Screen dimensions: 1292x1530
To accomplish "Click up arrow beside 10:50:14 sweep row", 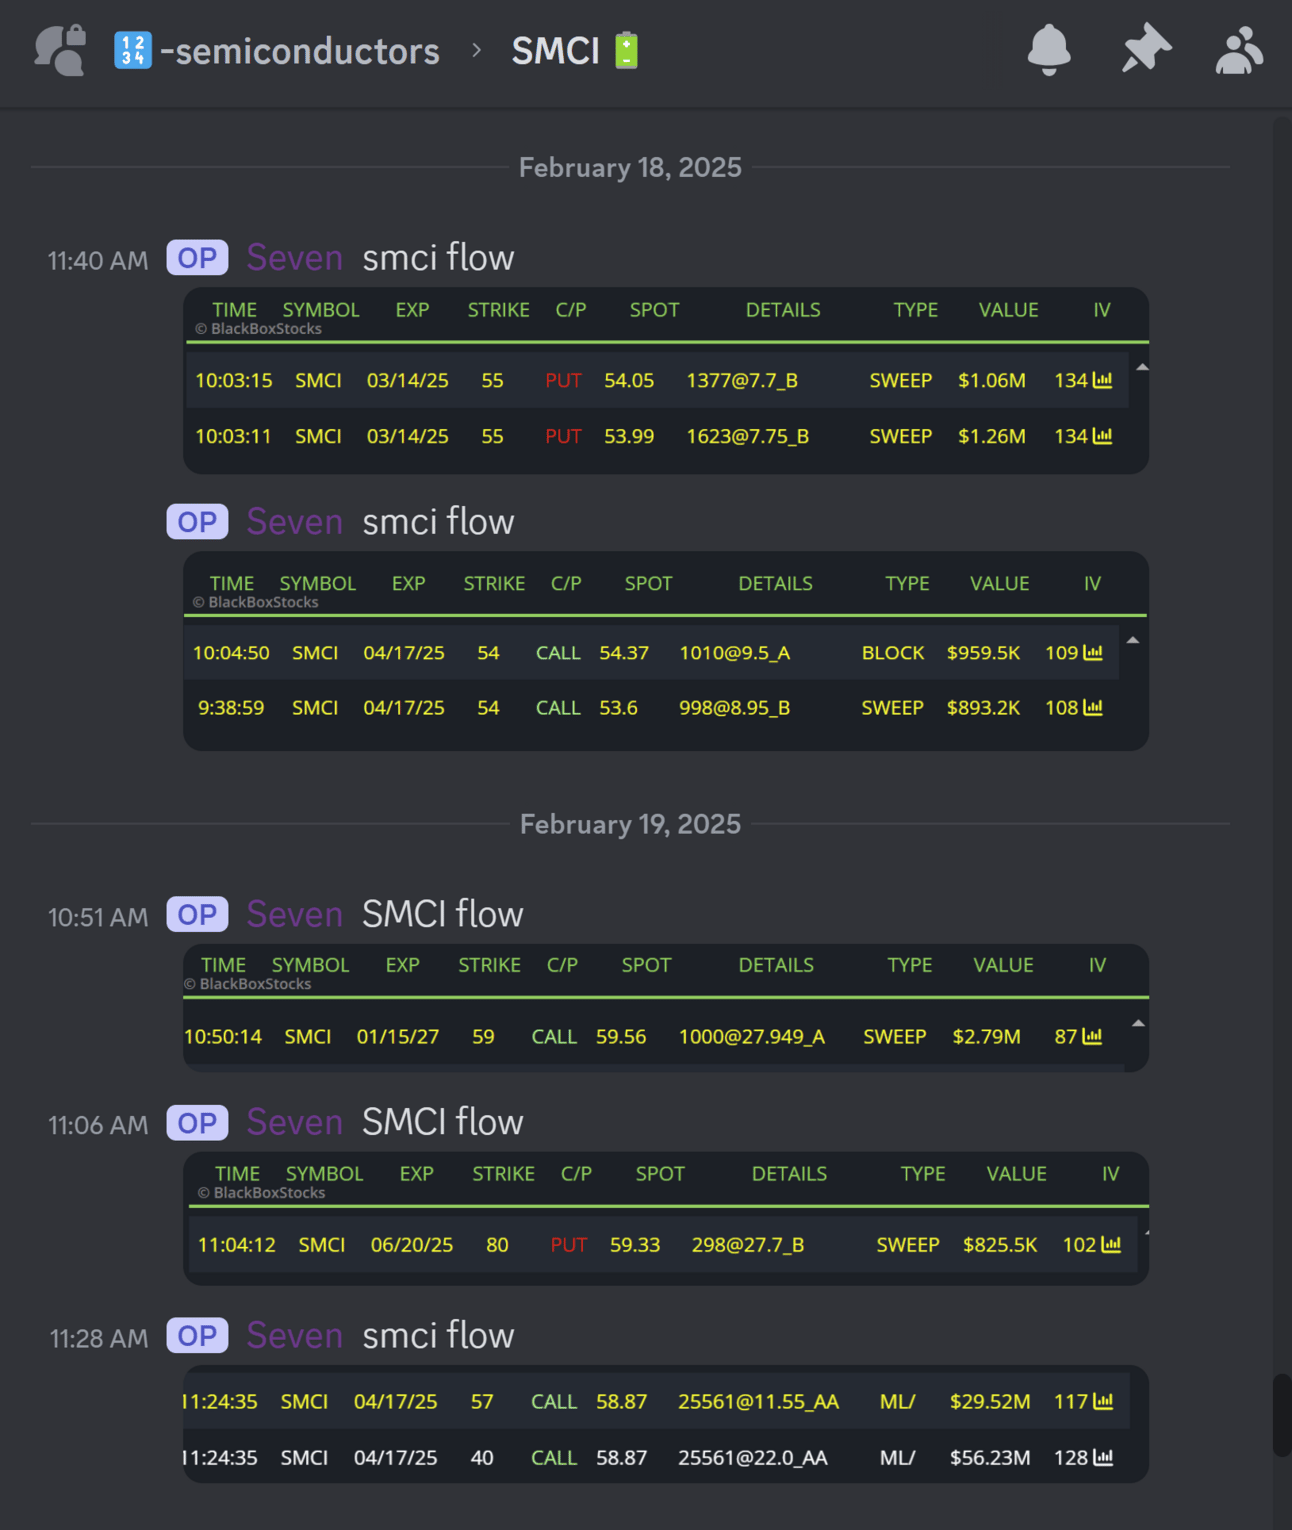I will (x=1138, y=1023).
